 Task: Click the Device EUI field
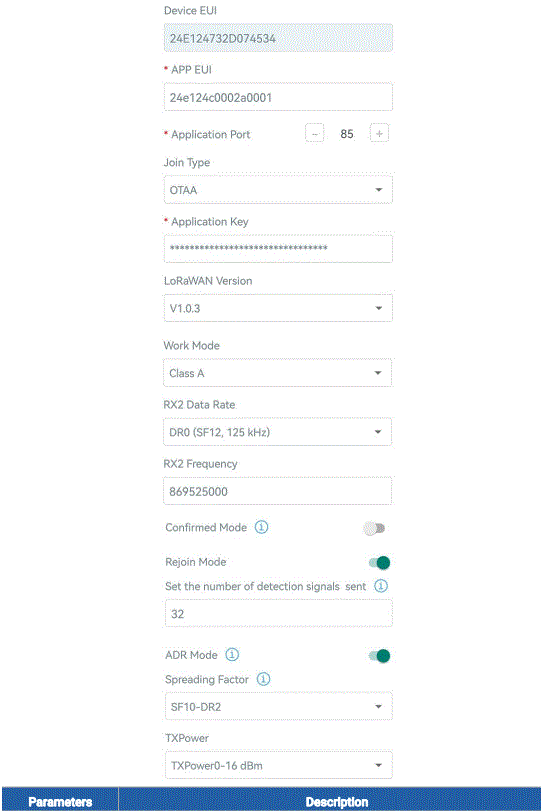[278, 38]
